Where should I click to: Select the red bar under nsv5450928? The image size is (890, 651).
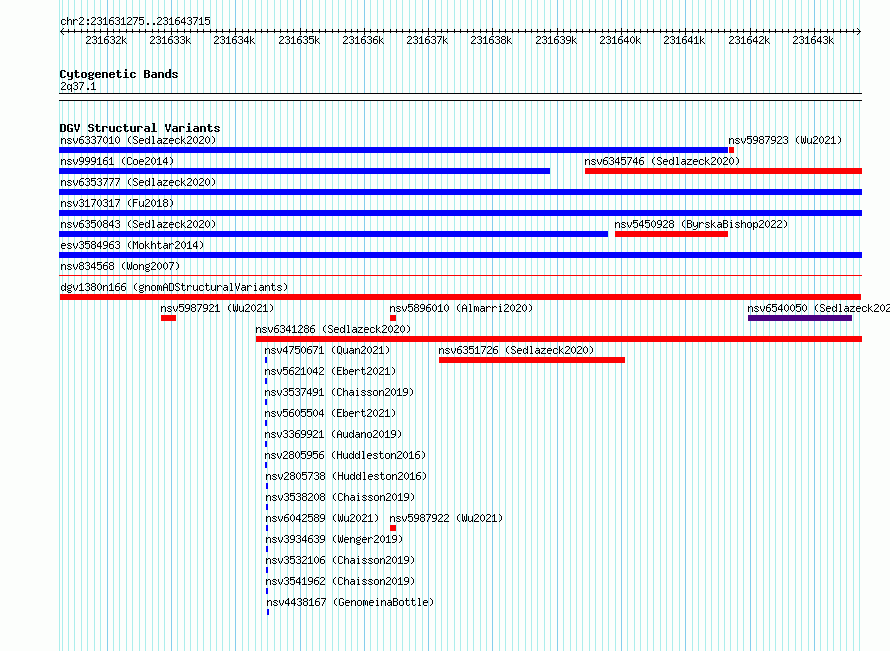671,234
